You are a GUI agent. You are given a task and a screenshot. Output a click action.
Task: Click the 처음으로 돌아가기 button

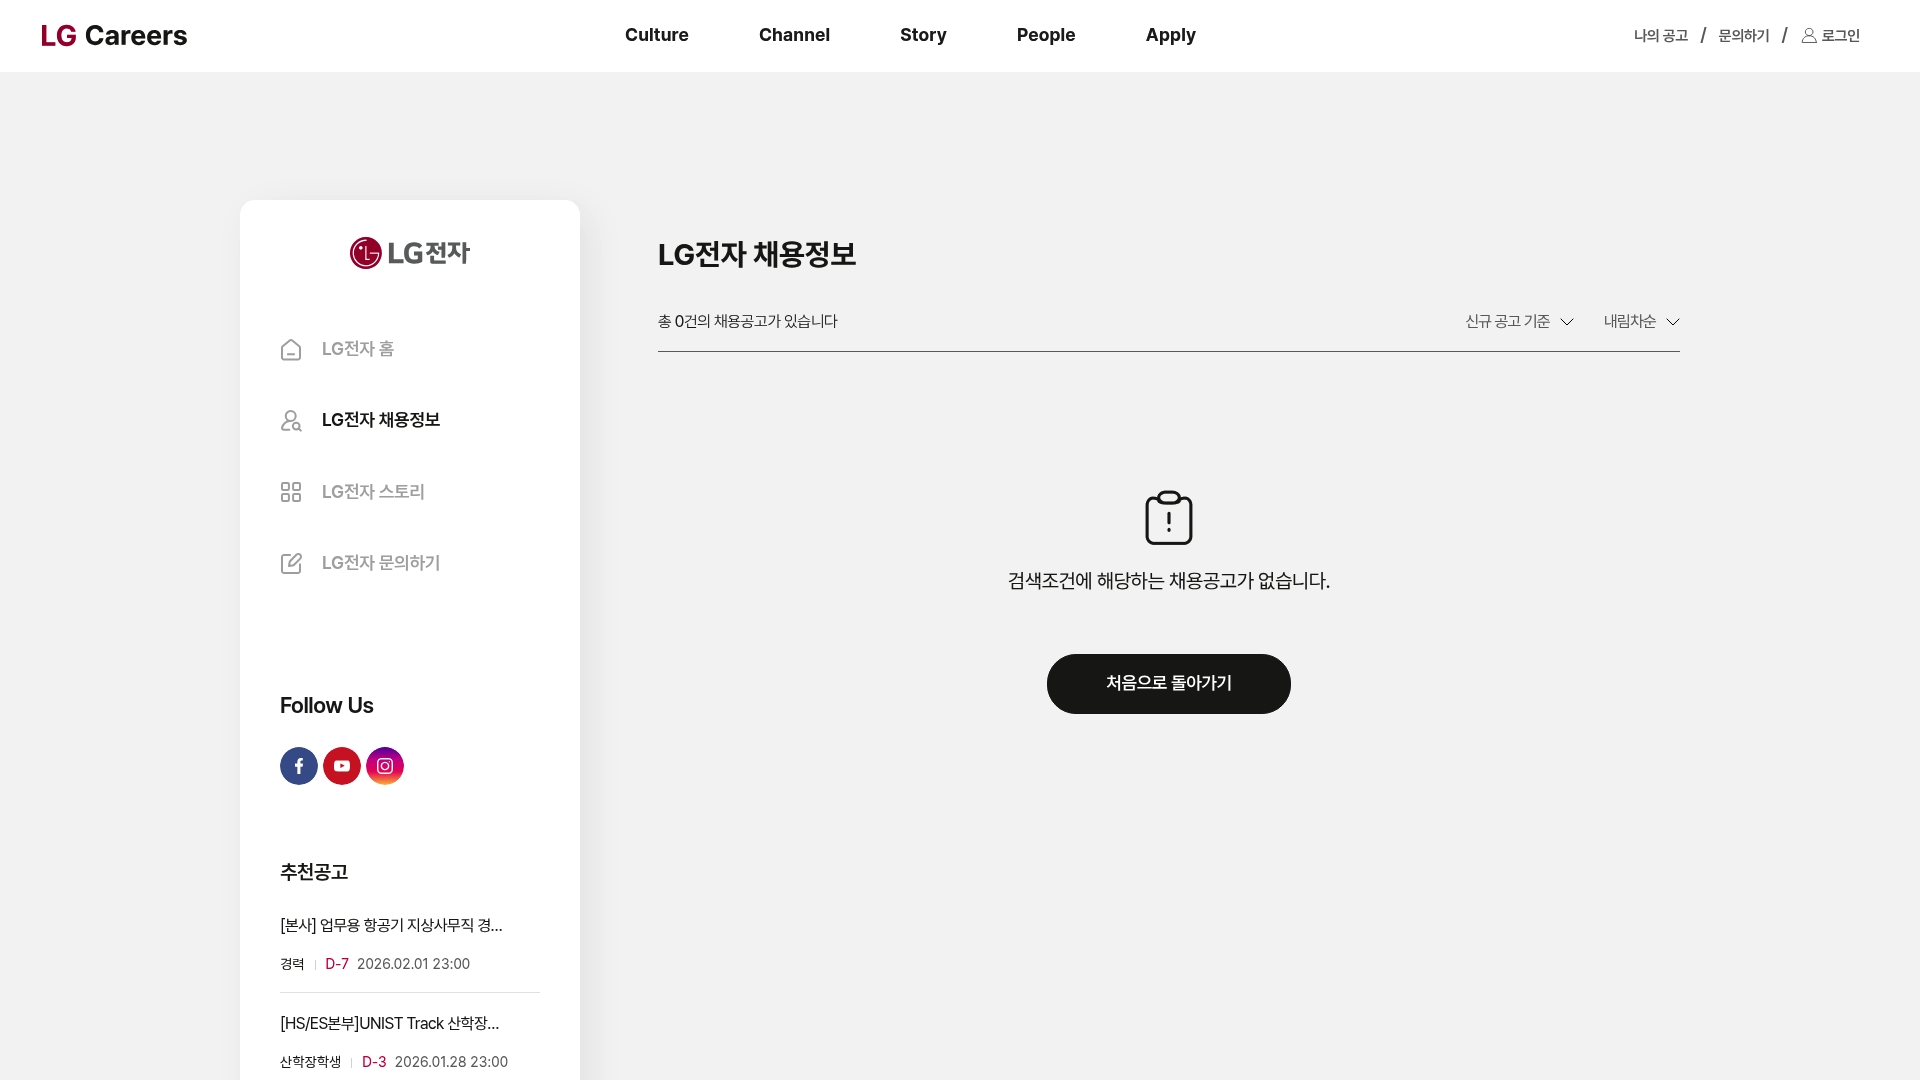1168,684
